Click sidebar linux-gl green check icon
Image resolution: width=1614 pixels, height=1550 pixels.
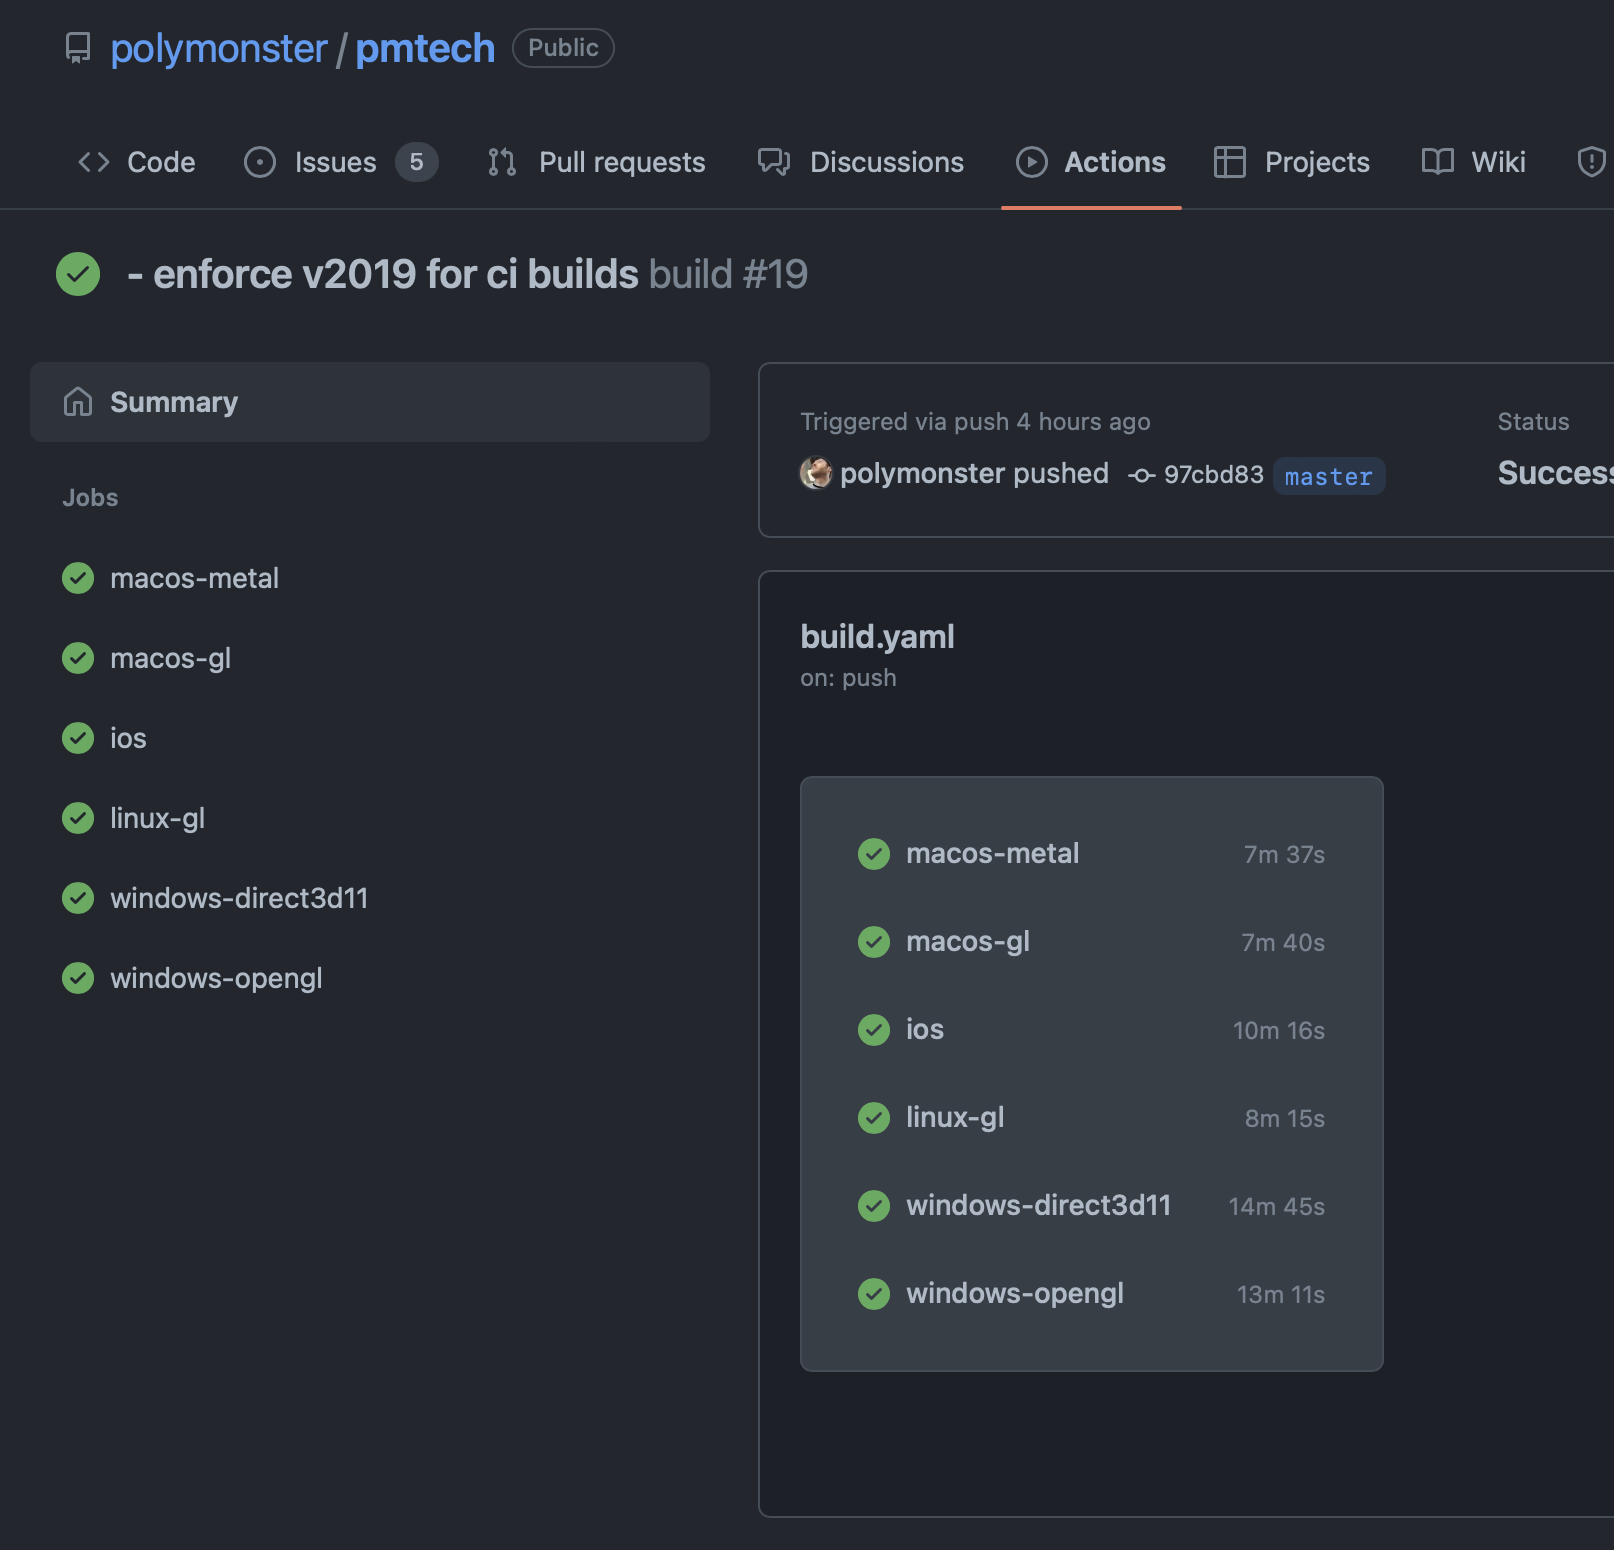[78, 818]
